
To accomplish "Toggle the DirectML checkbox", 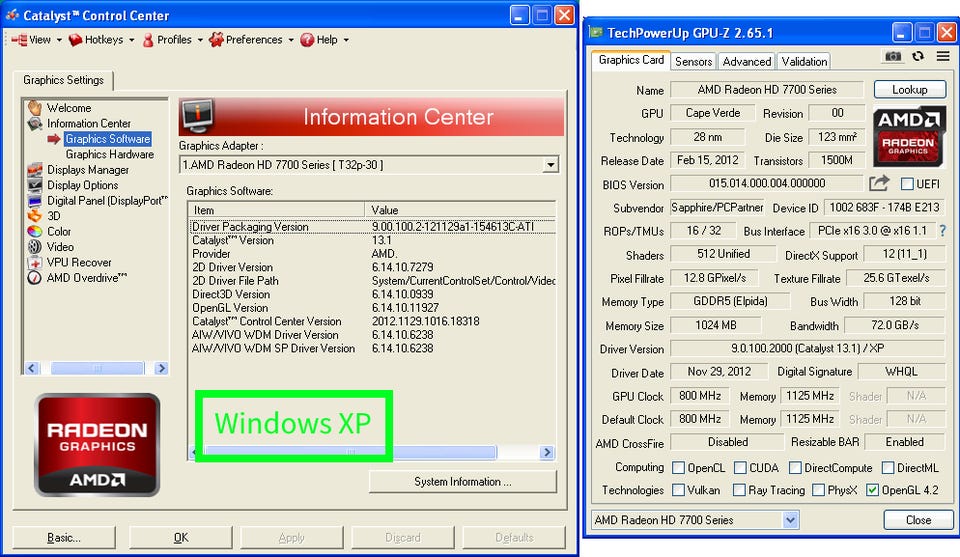I will 888,468.
